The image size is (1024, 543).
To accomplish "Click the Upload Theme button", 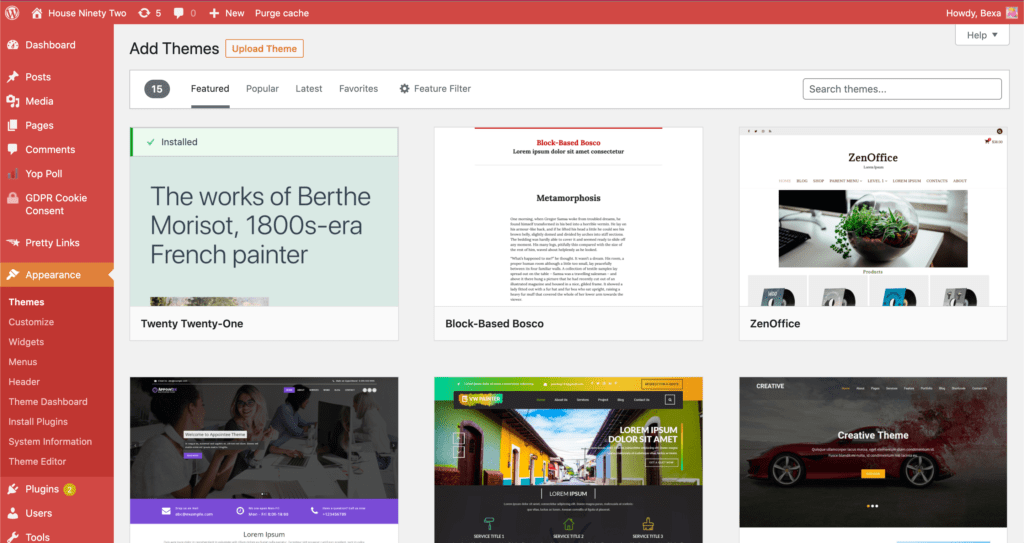I will click(264, 49).
